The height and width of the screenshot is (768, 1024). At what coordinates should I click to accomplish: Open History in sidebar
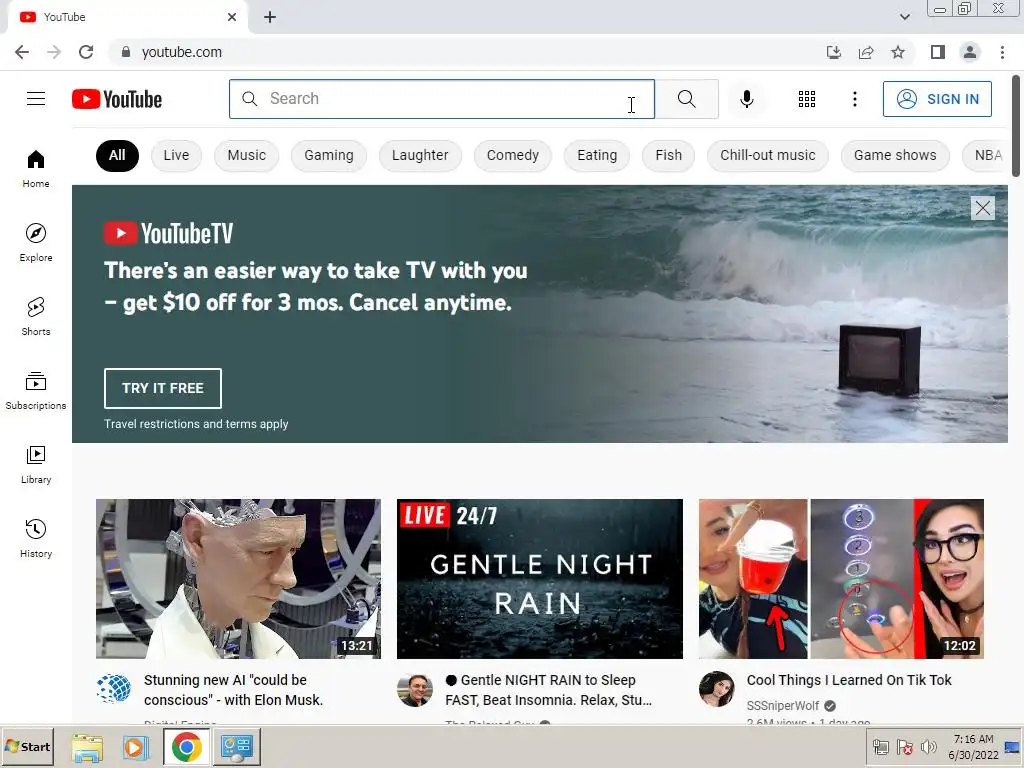36,539
